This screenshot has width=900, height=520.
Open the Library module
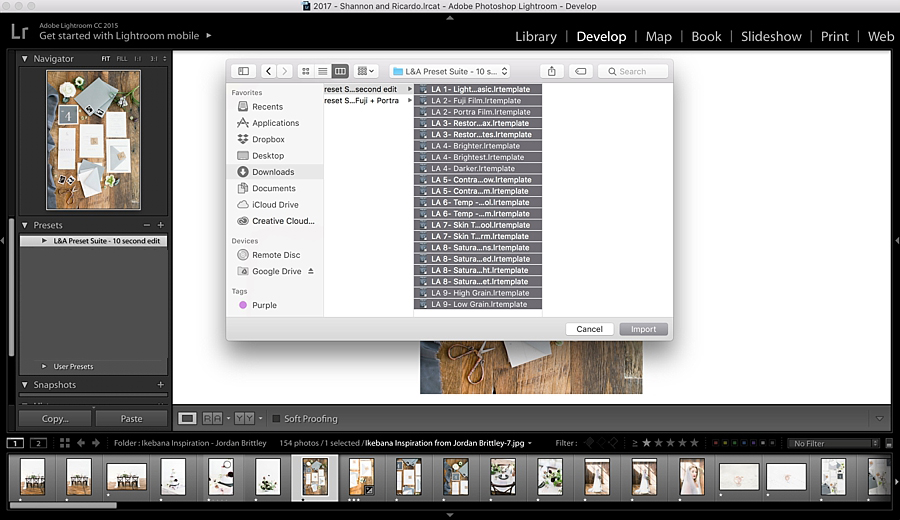[x=536, y=36]
